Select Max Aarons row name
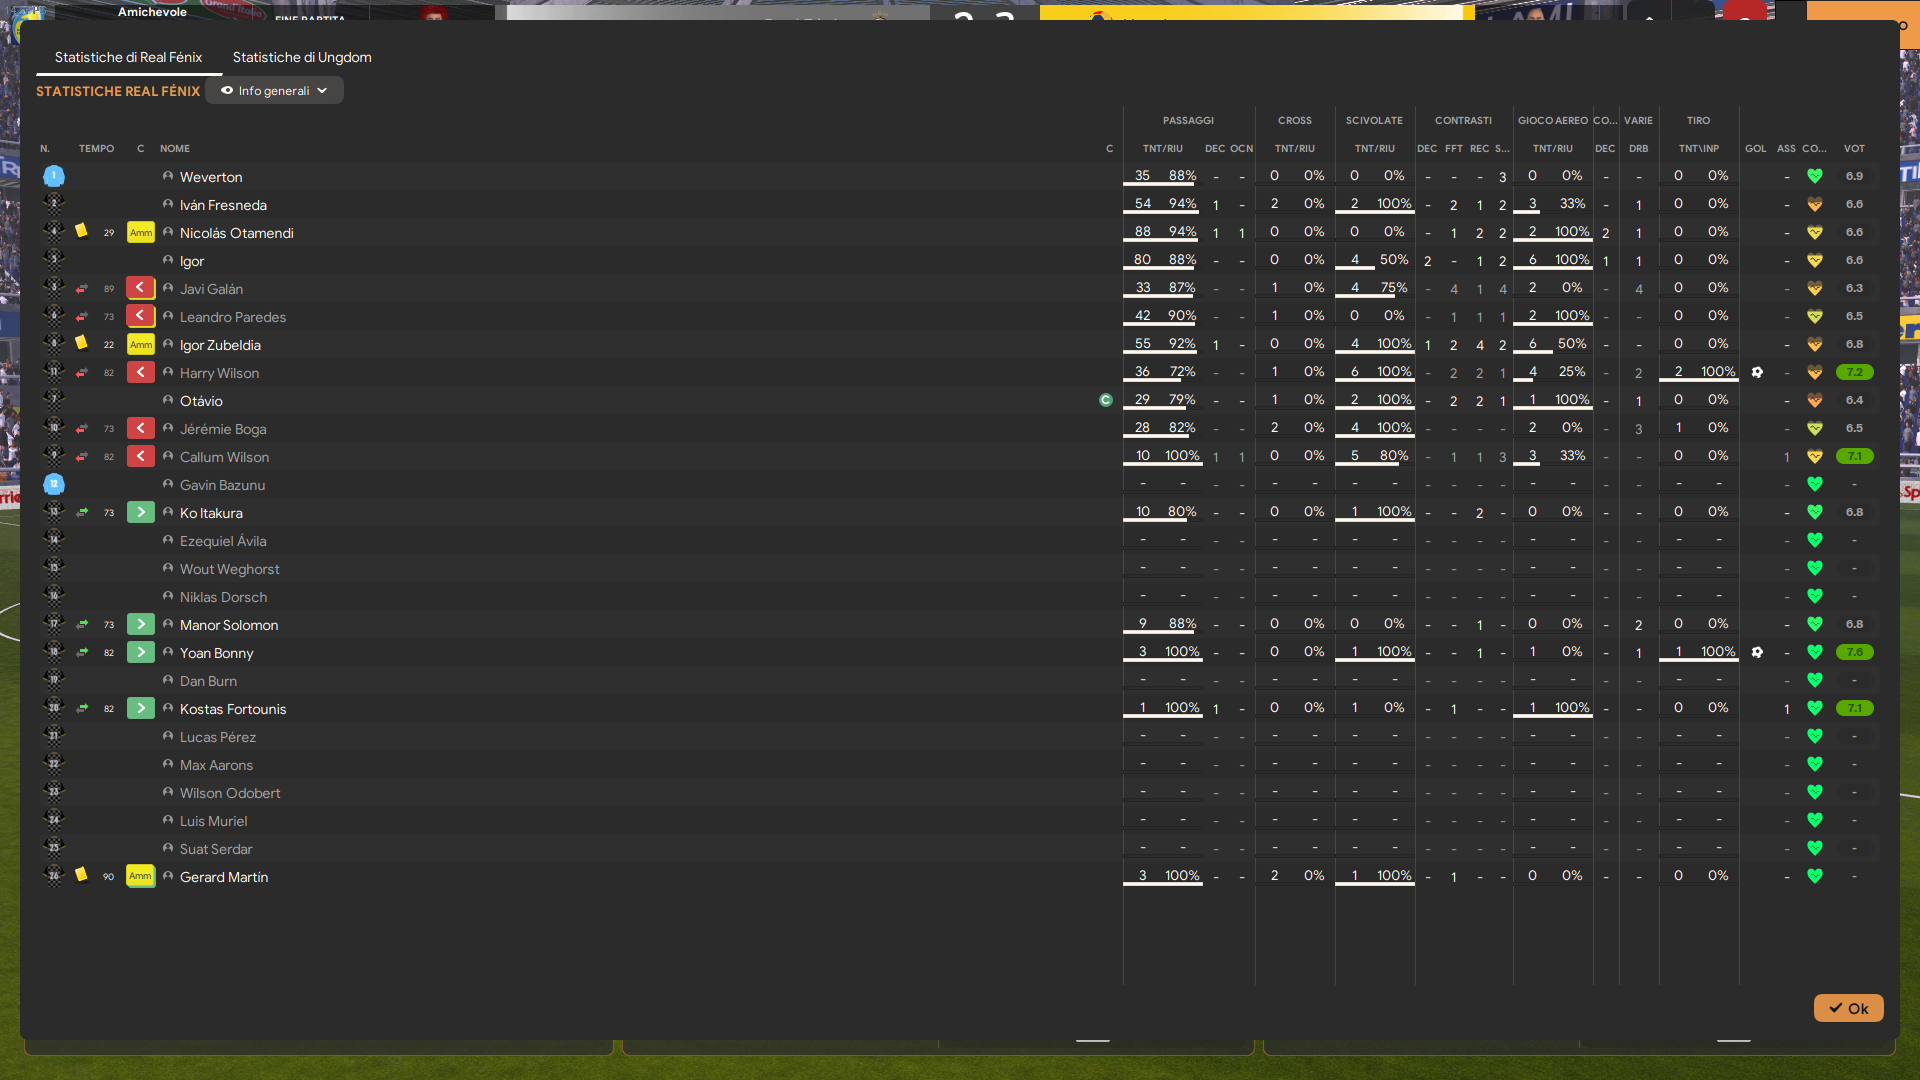The image size is (1920, 1080). point(216,765)
